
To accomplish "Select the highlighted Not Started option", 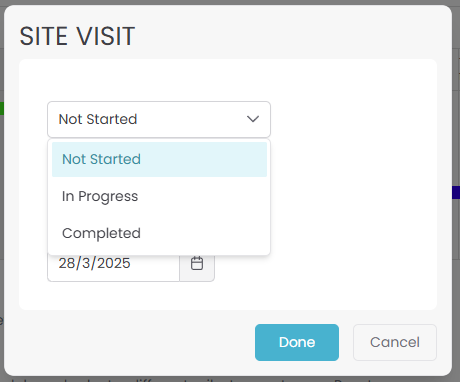I will [159, 159].
